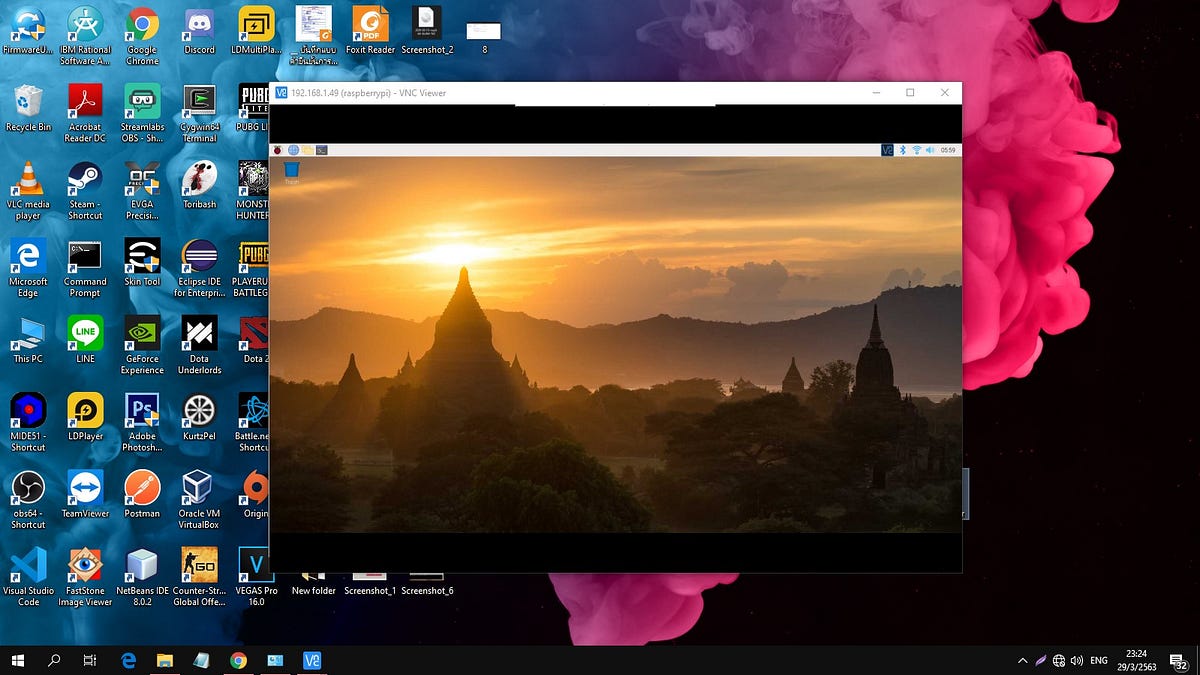Image resolution: width=1200 pixels, height=675 pixels.
Task: Select the Steam shortcut icon
Action: coord(85,190)
